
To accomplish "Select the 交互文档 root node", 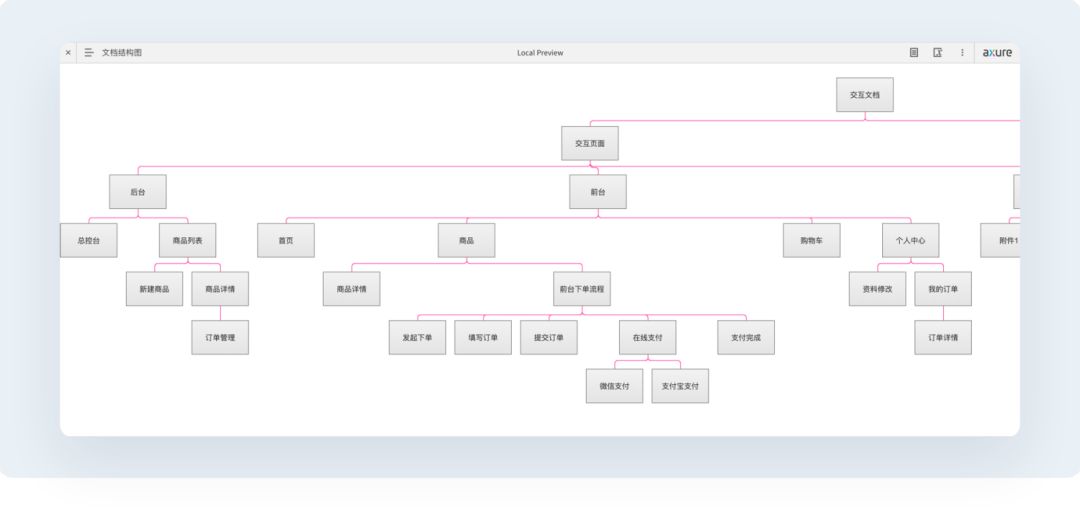I will click(x=865, y=94).
